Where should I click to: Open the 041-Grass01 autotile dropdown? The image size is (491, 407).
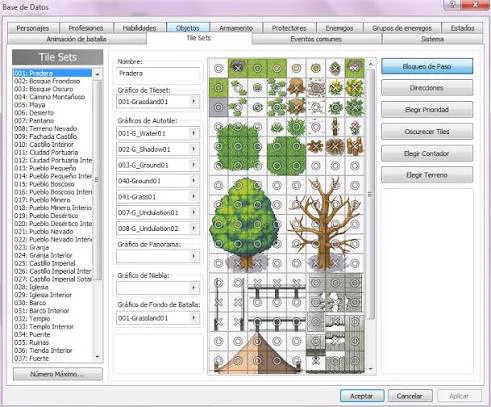pos(194,196)
